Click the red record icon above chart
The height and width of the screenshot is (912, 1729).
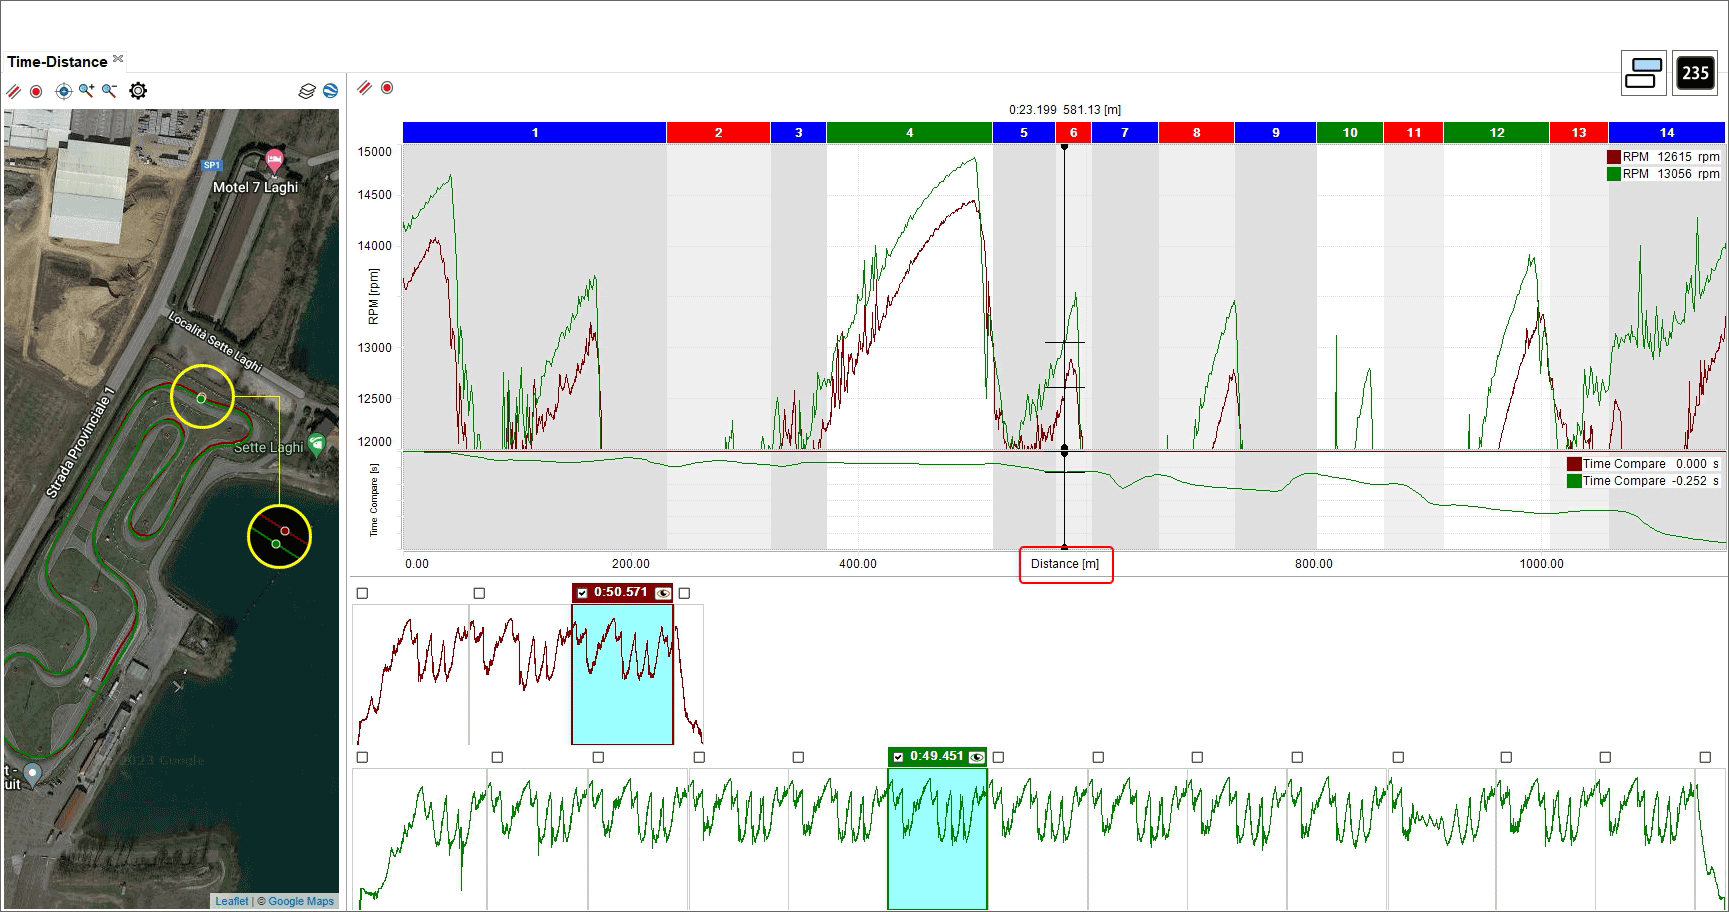point(387,88)
